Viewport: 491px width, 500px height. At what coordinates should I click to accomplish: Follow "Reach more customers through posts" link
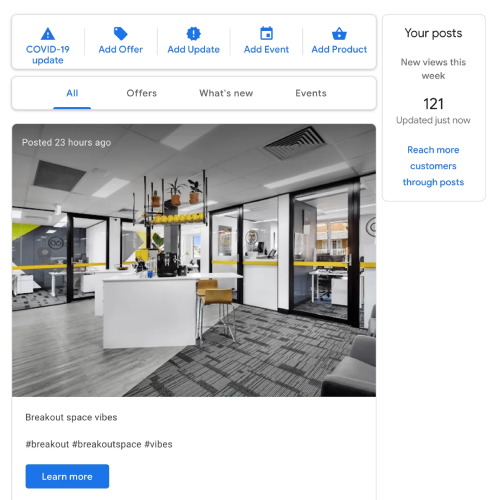[x=433, y=166]
